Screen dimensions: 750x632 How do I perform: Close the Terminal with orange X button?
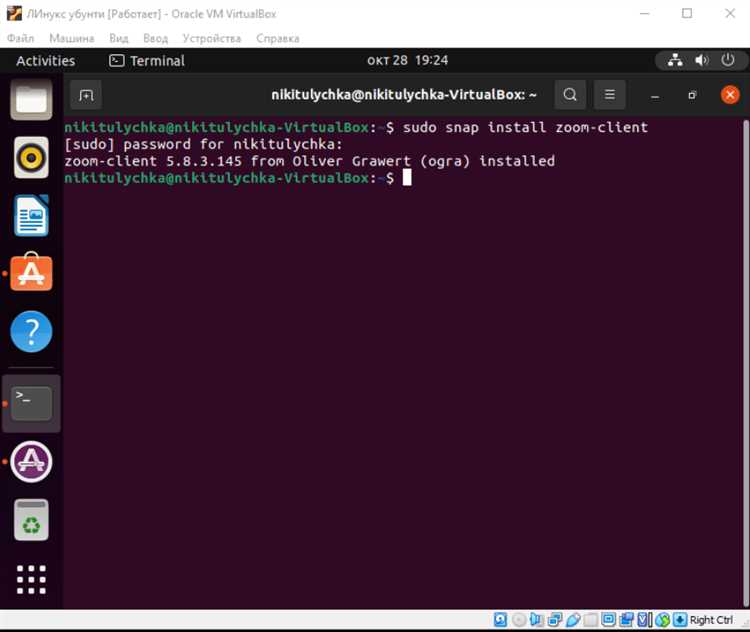click(x=730, y=95)
